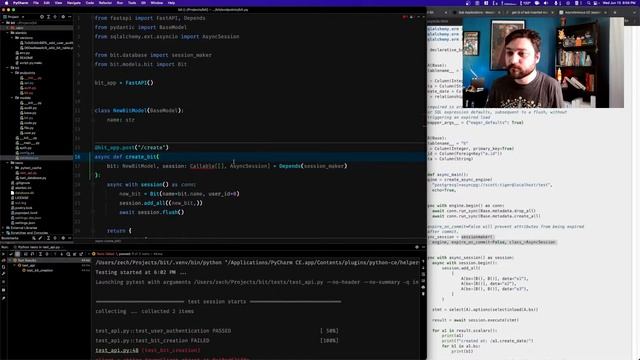The height and width of the screenshot is (360, 640).
Task: Click Expand All icon in Project panel header
Action: (x=48, y=17)
